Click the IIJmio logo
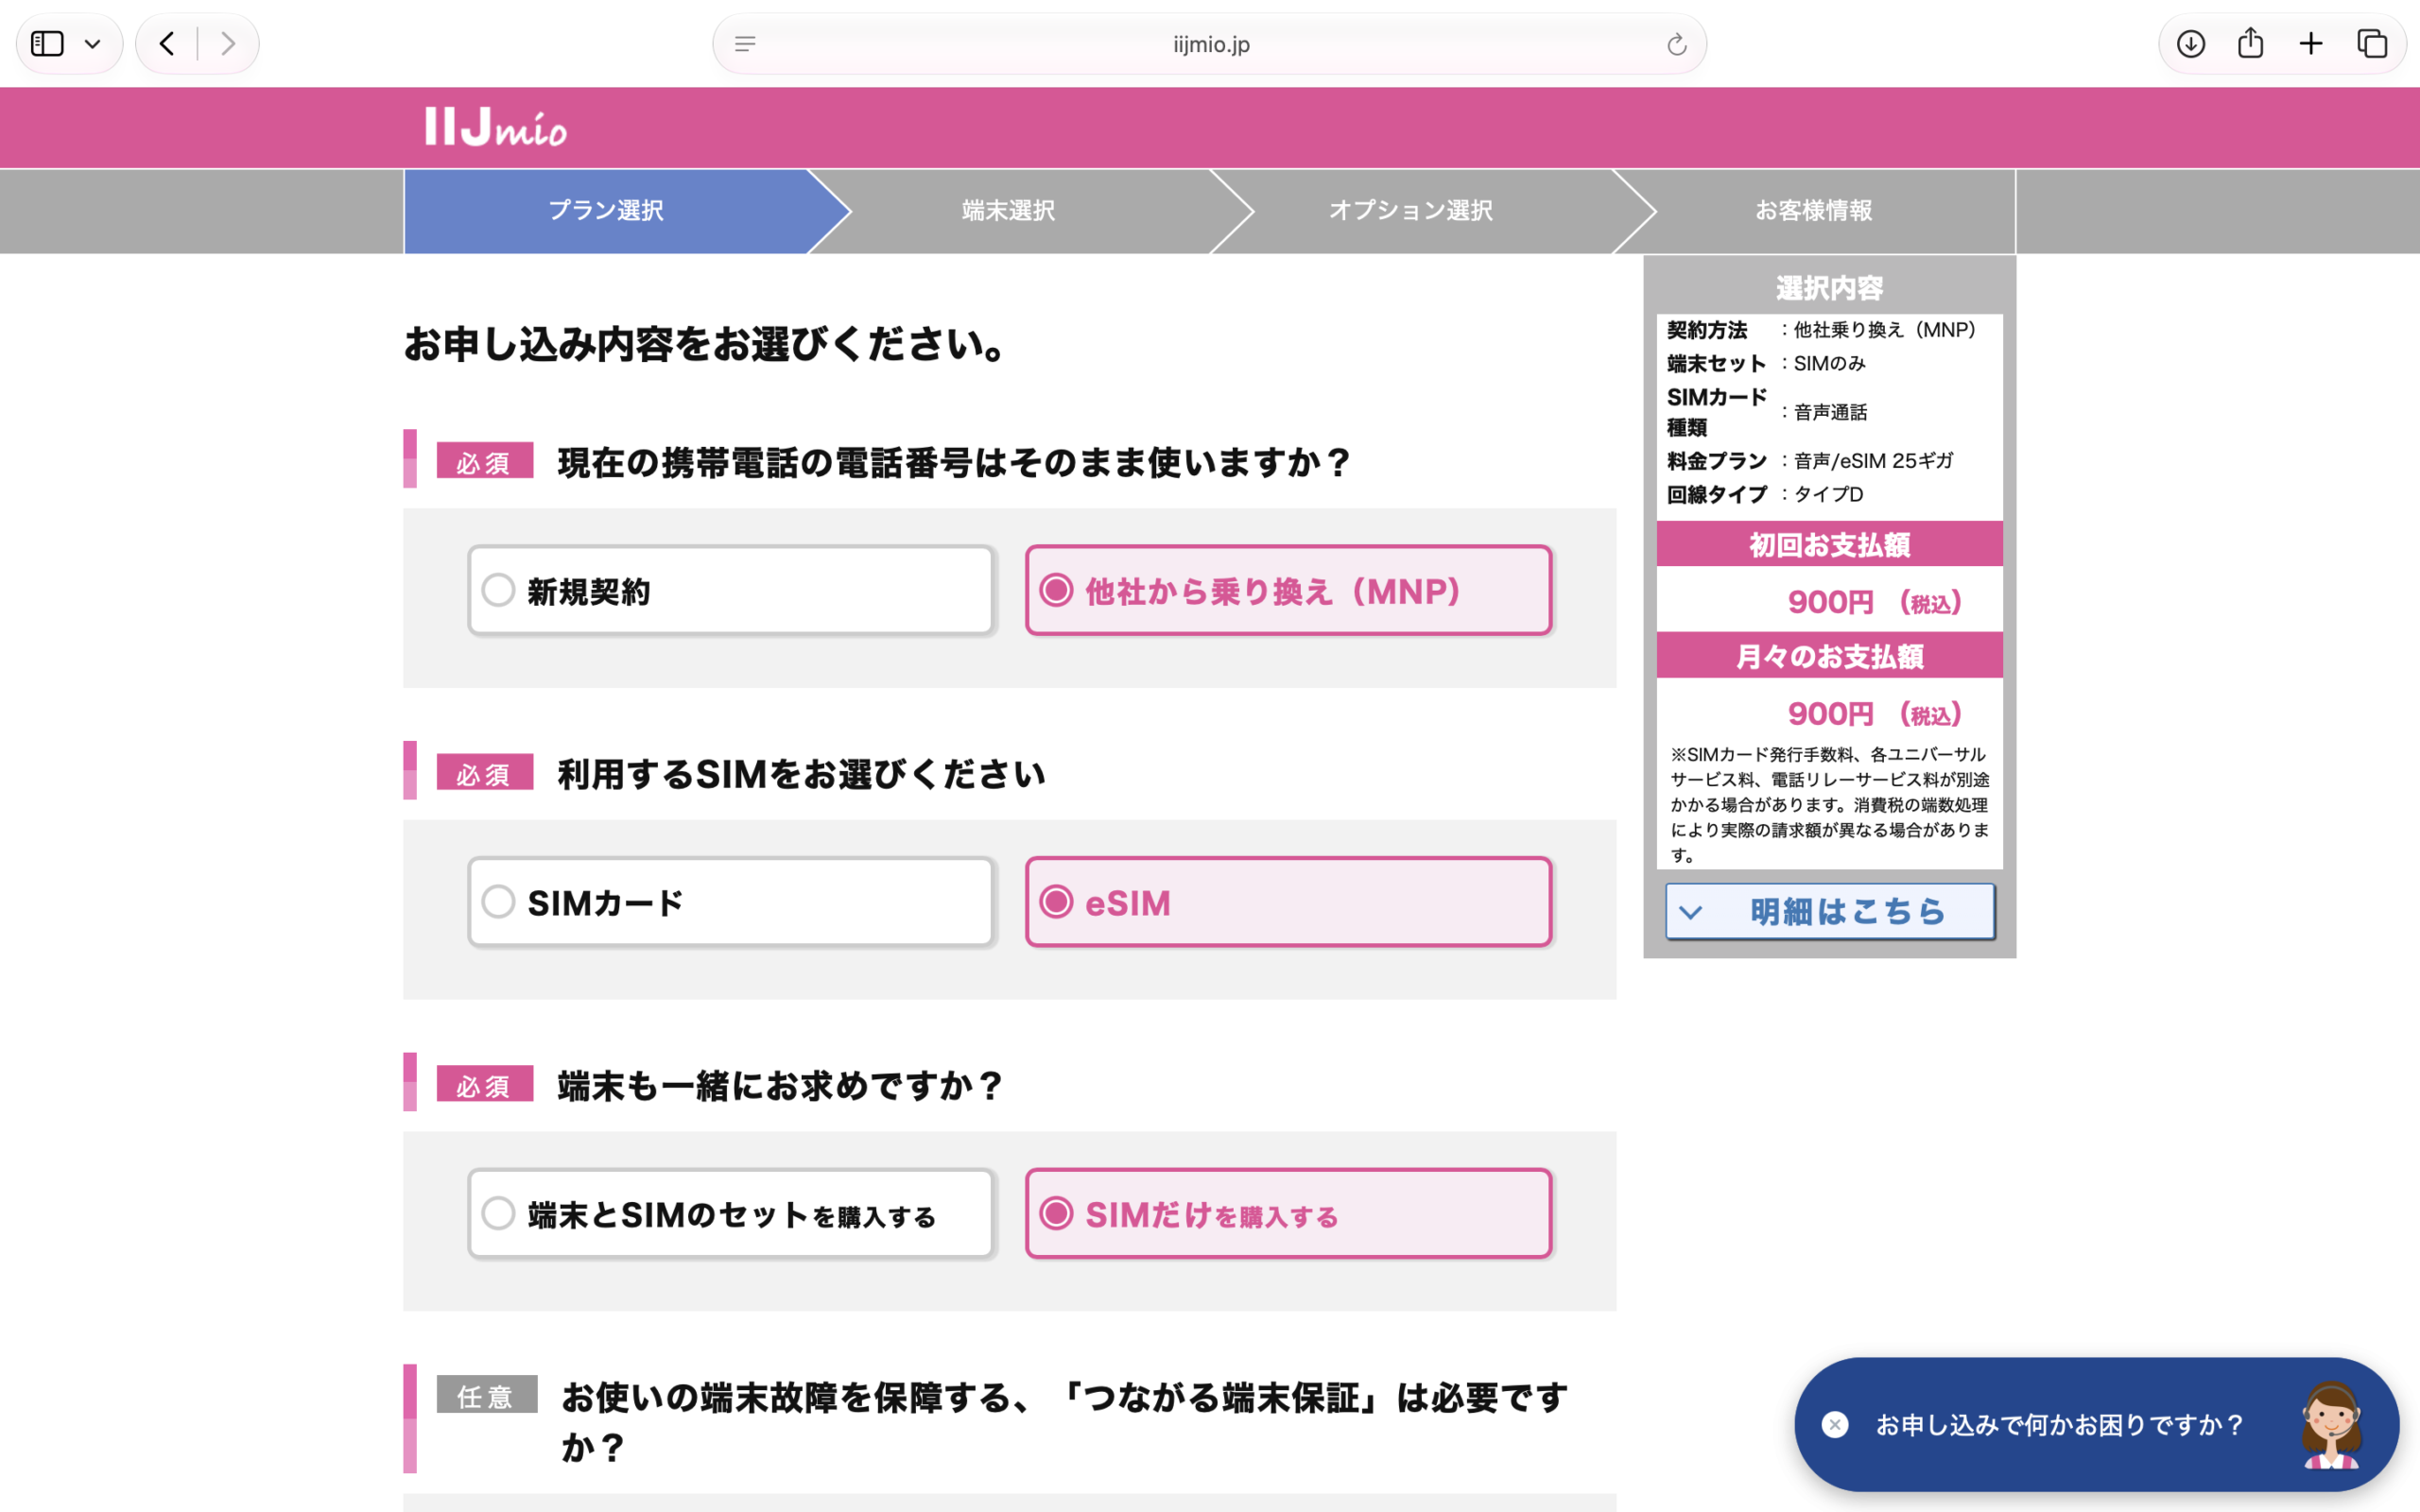The height and width of the screenshot is (1512, 2420). (x=496, y=127)
